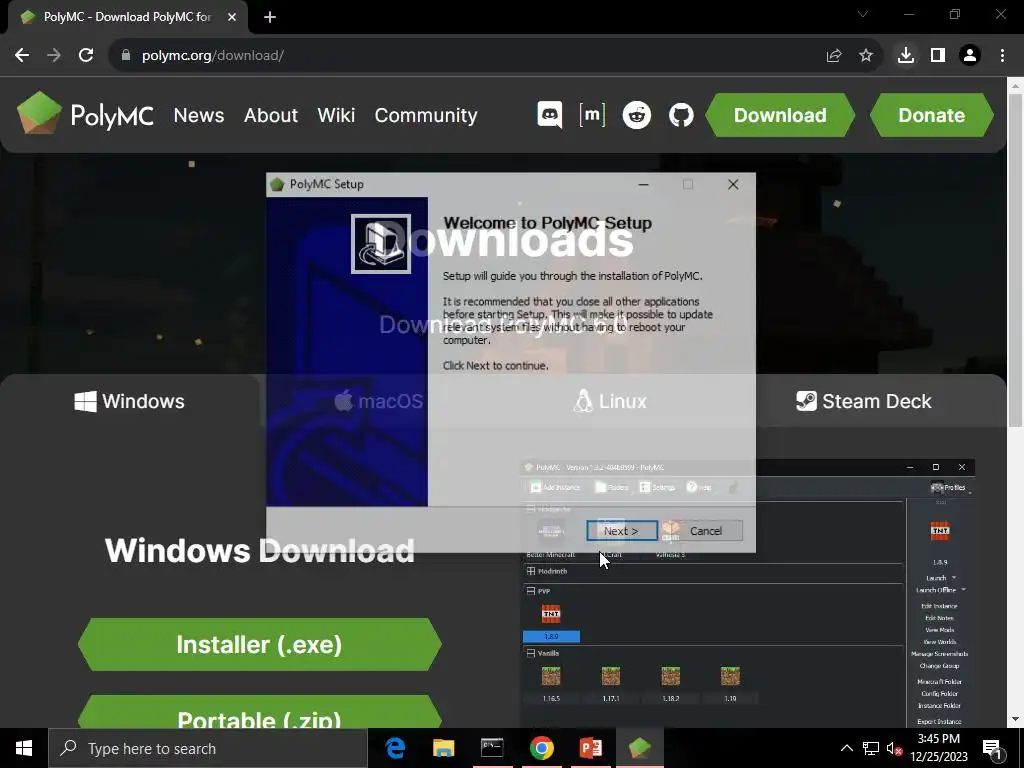1024x768 pixels.
Task: Open a new browser tab with plus
Action: (270, 17)
